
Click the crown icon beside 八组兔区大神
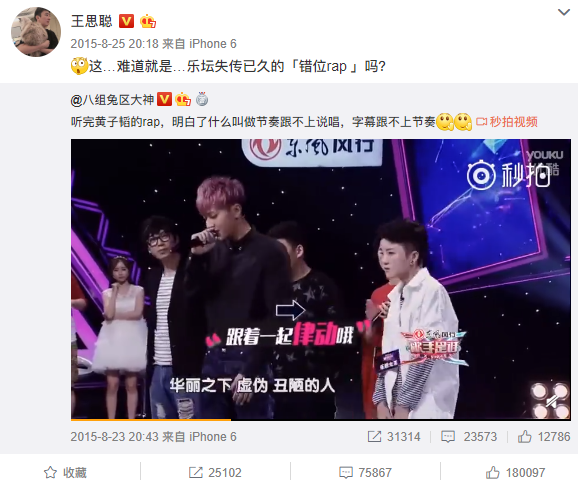coord(183,100)
